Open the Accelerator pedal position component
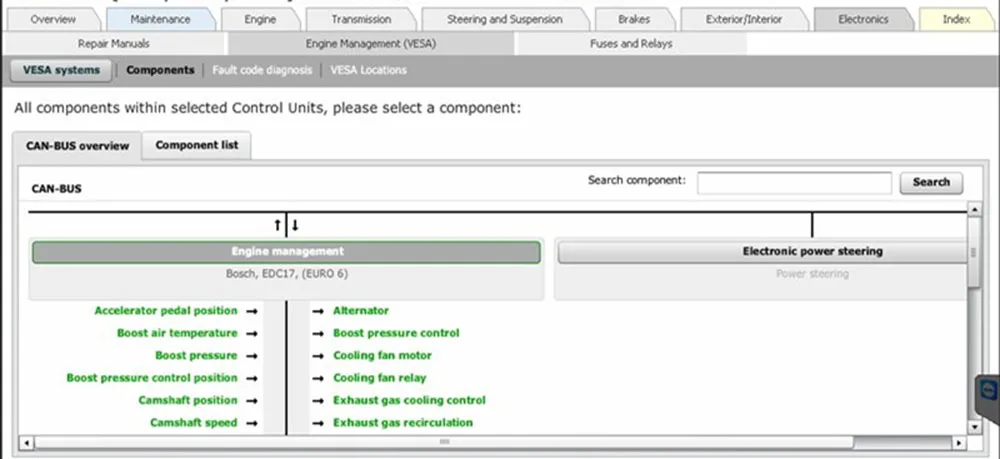The width and height of the screenshot is (1000, 459). tap(166, 310)
